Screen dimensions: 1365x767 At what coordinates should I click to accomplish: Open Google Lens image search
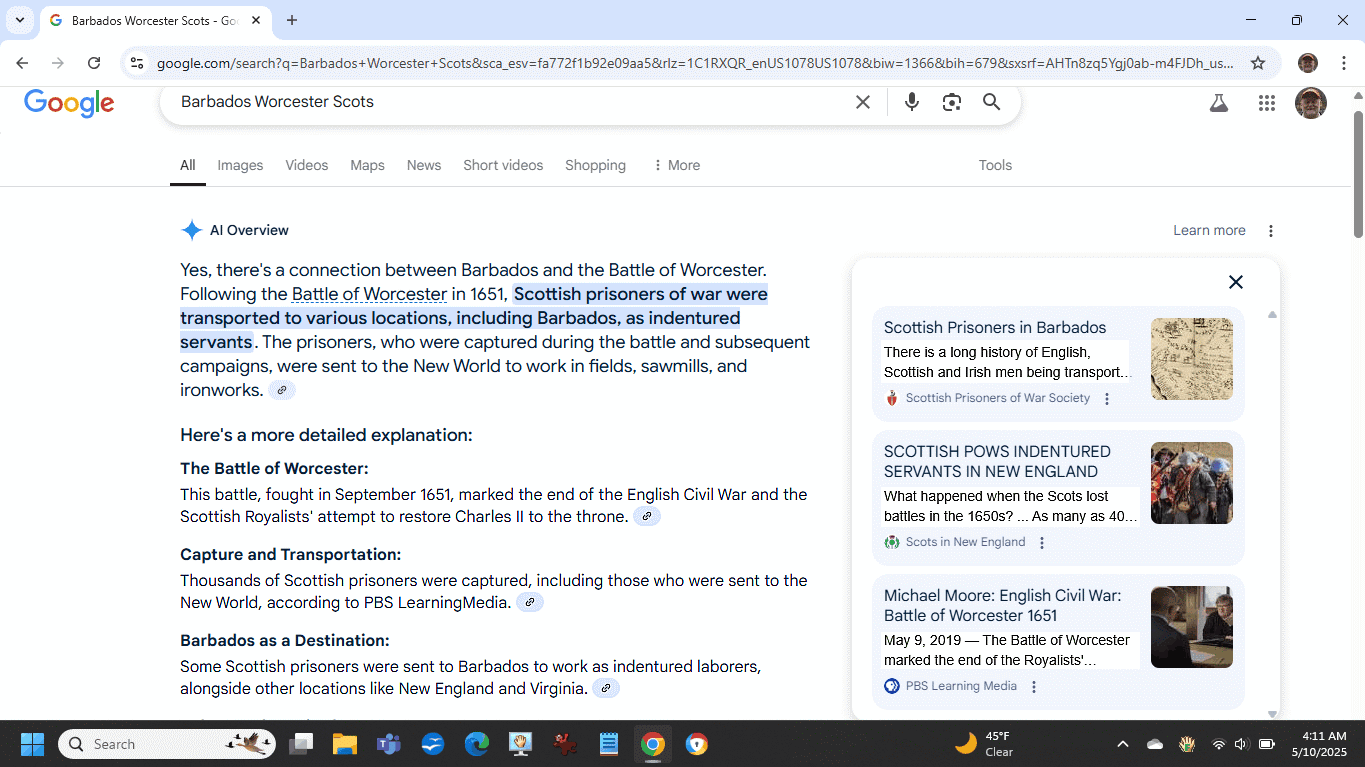[951, 102]
